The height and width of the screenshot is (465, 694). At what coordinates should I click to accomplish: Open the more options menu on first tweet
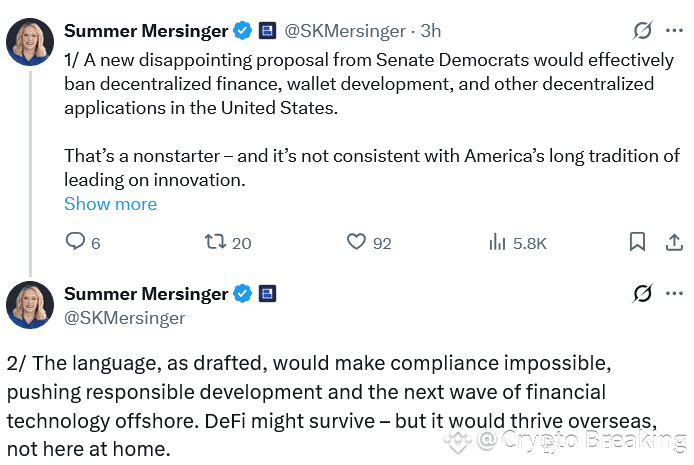[674, 31]
